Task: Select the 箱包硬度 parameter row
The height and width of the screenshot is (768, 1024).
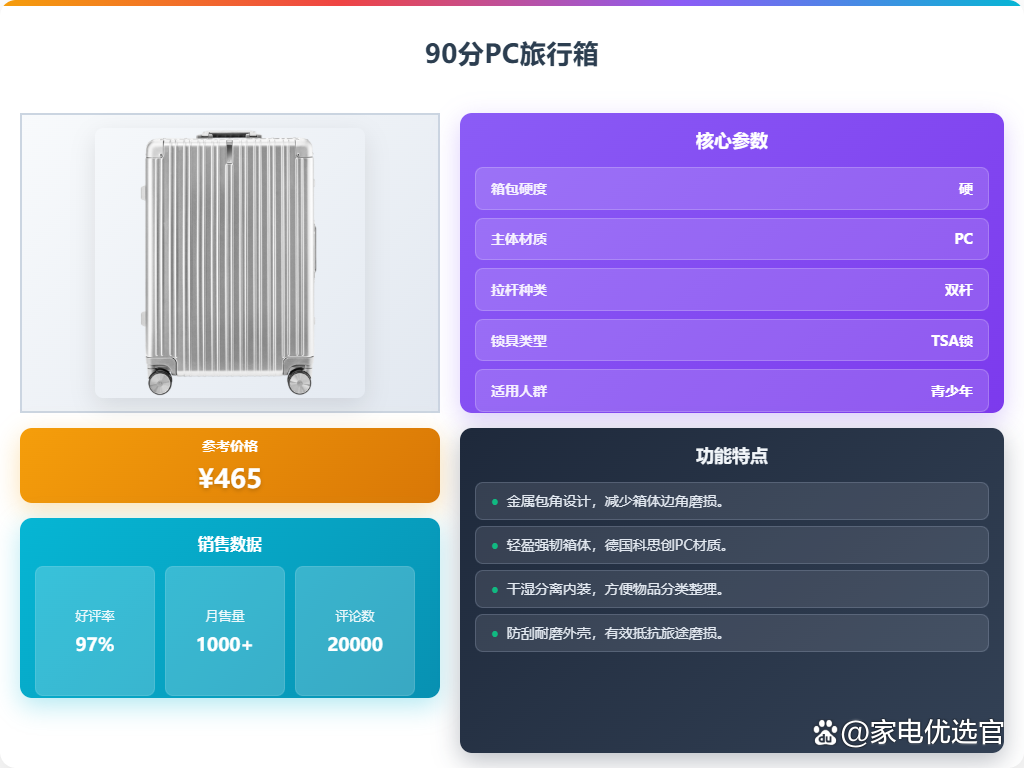Action: tap(731, 189)
